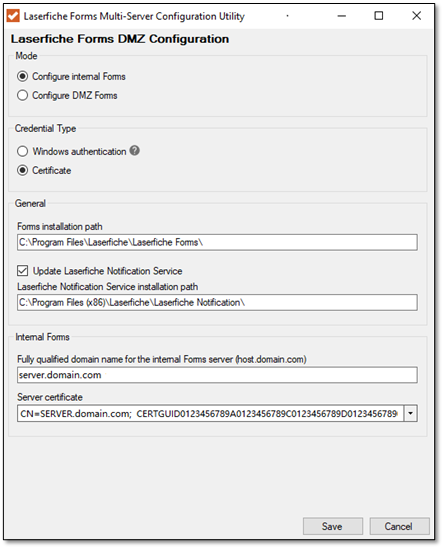444x549 pixels.
Task: Click the Windows authentication label text
Action: tap(79, 151)
